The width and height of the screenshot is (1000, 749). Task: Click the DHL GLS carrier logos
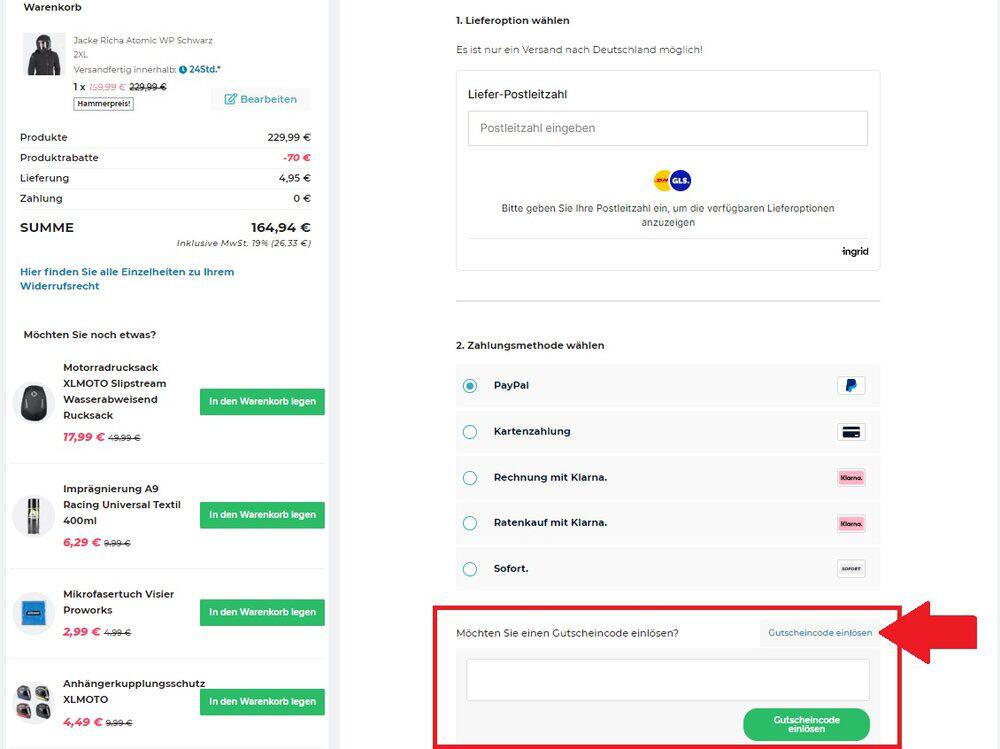[x=672, y=181]
